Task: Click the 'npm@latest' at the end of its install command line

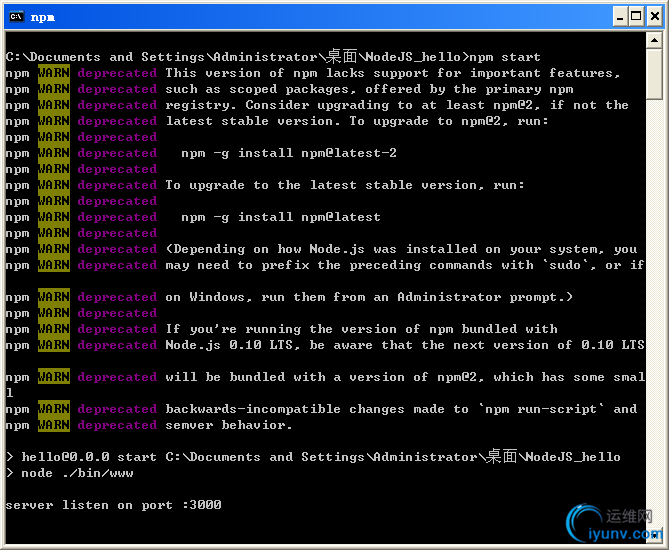Action: (x=340, y=217)
